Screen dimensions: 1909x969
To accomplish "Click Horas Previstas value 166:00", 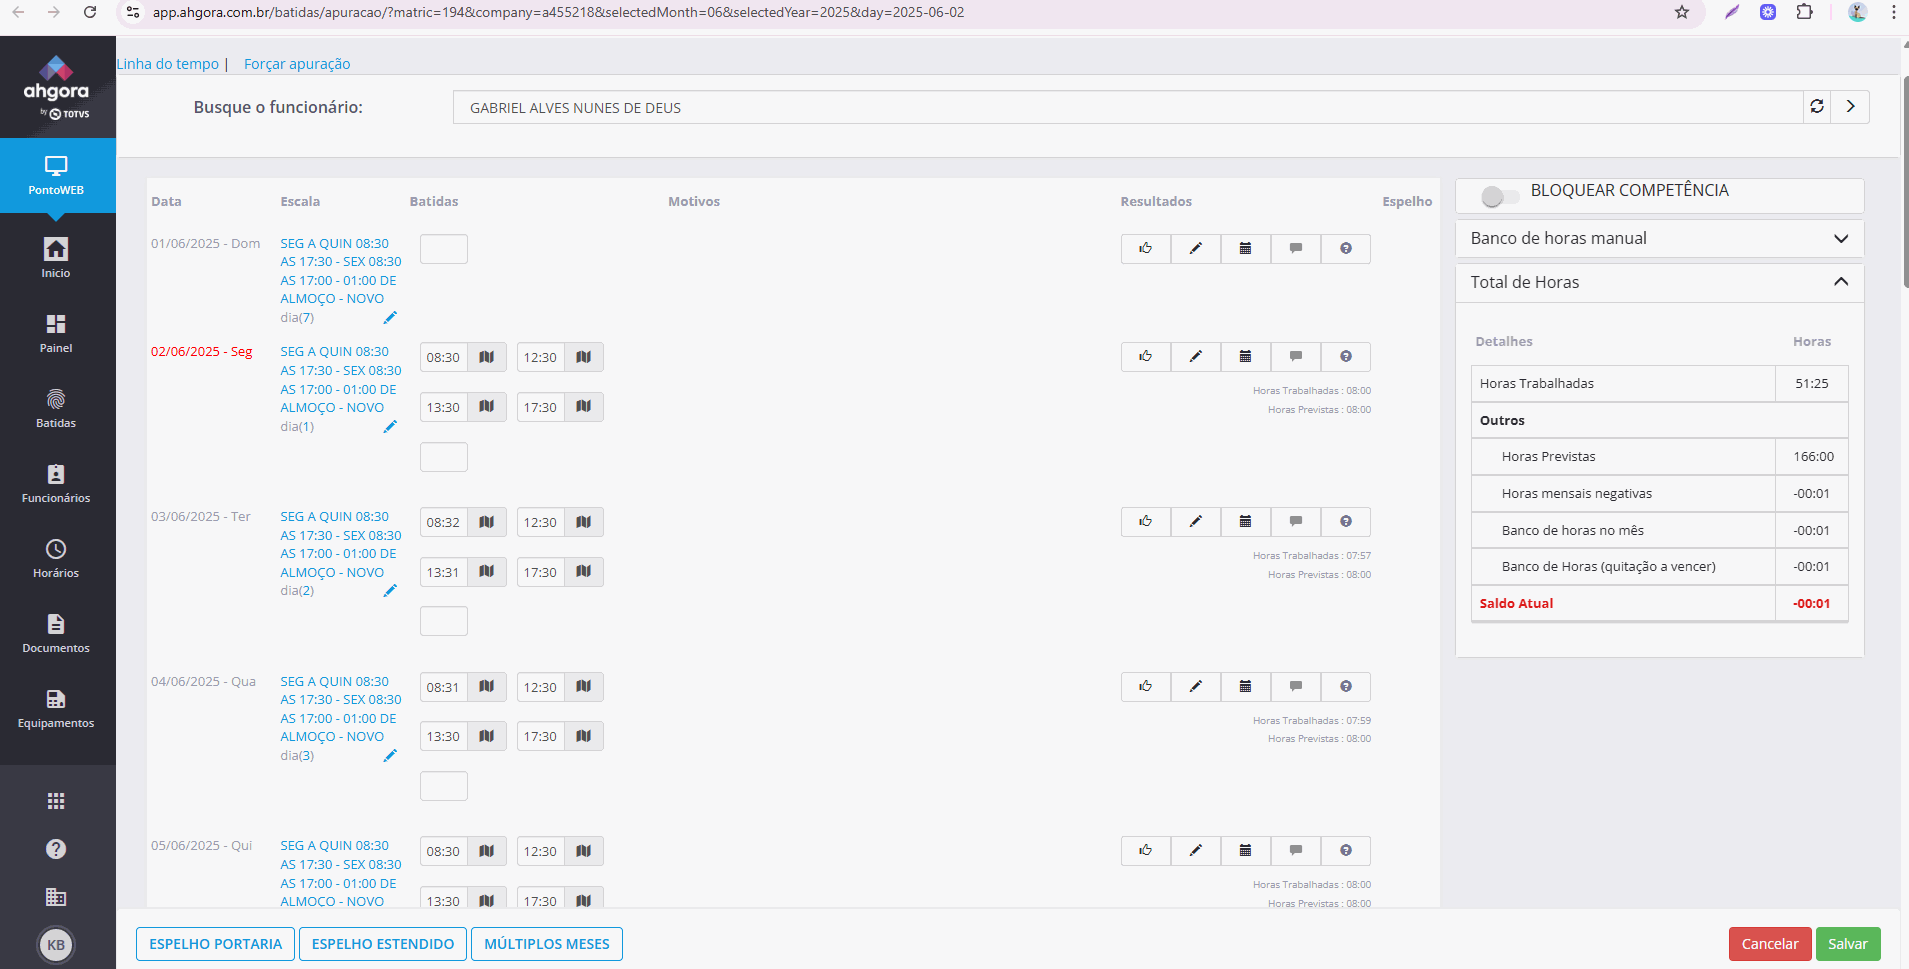I will pos(1812,456).
